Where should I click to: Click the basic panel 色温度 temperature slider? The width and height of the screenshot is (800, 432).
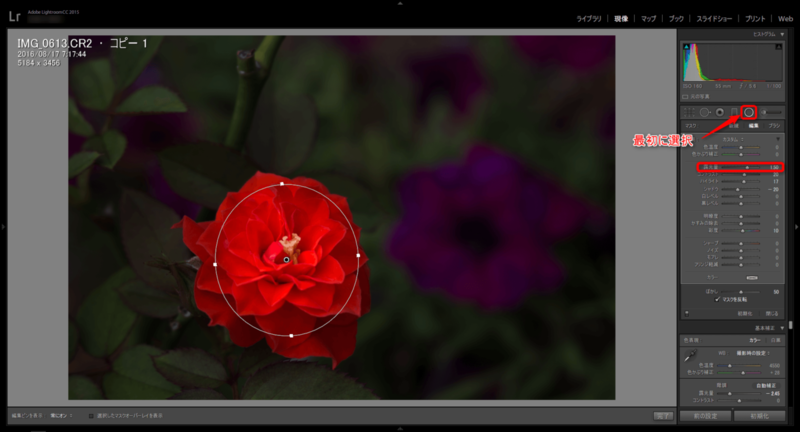point(739,365)
